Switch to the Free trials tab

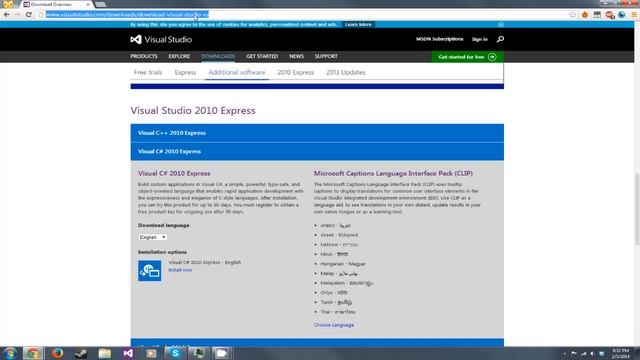tap(148, 72)
